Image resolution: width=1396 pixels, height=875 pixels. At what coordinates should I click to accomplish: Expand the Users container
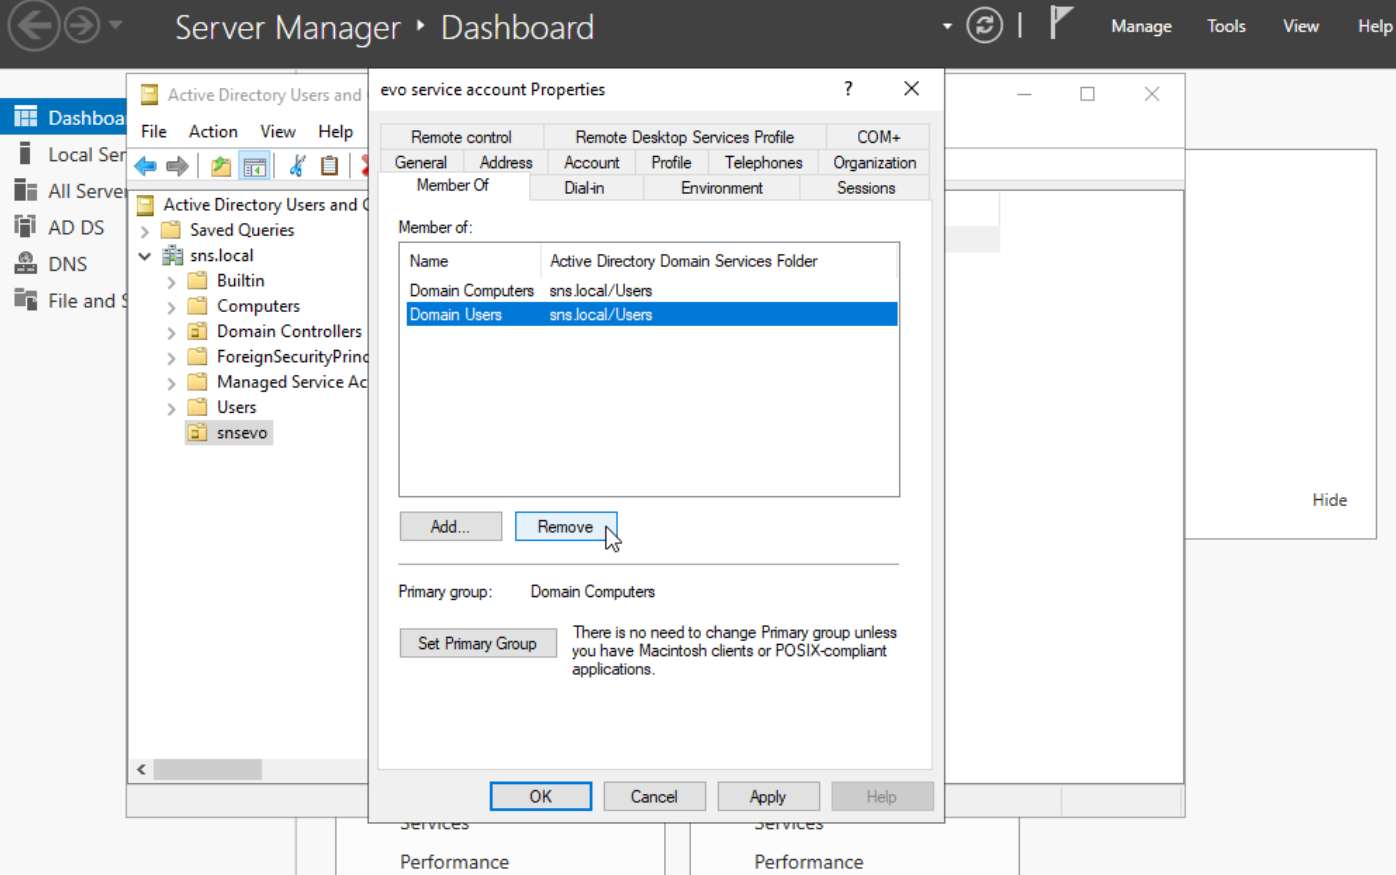(x=171, y=408)
